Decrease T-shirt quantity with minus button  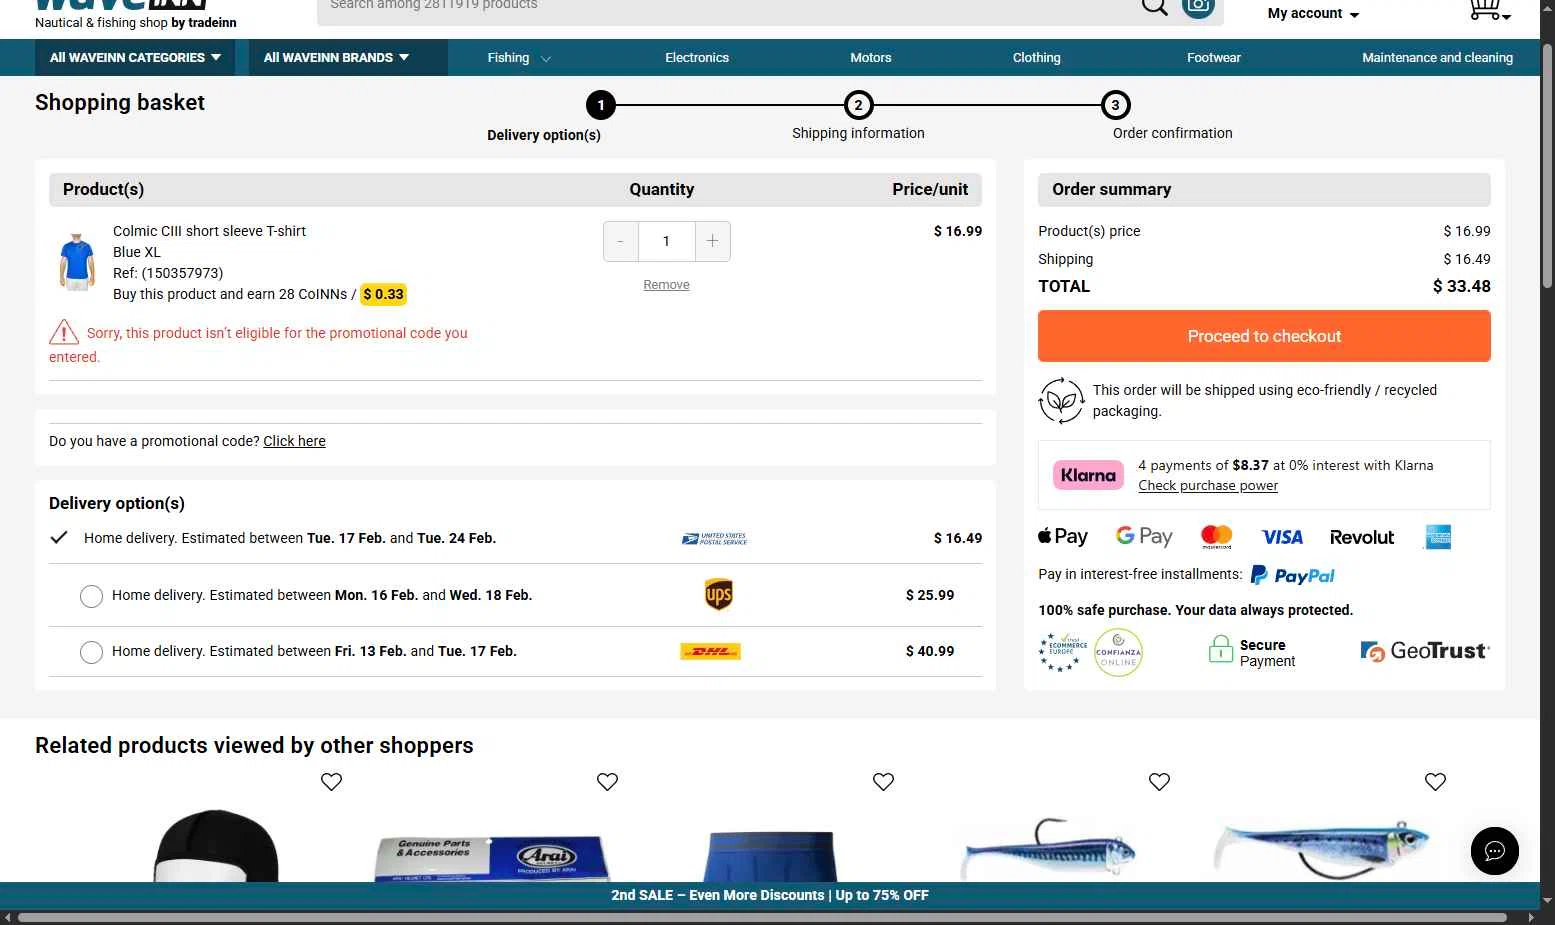point(621,241)
